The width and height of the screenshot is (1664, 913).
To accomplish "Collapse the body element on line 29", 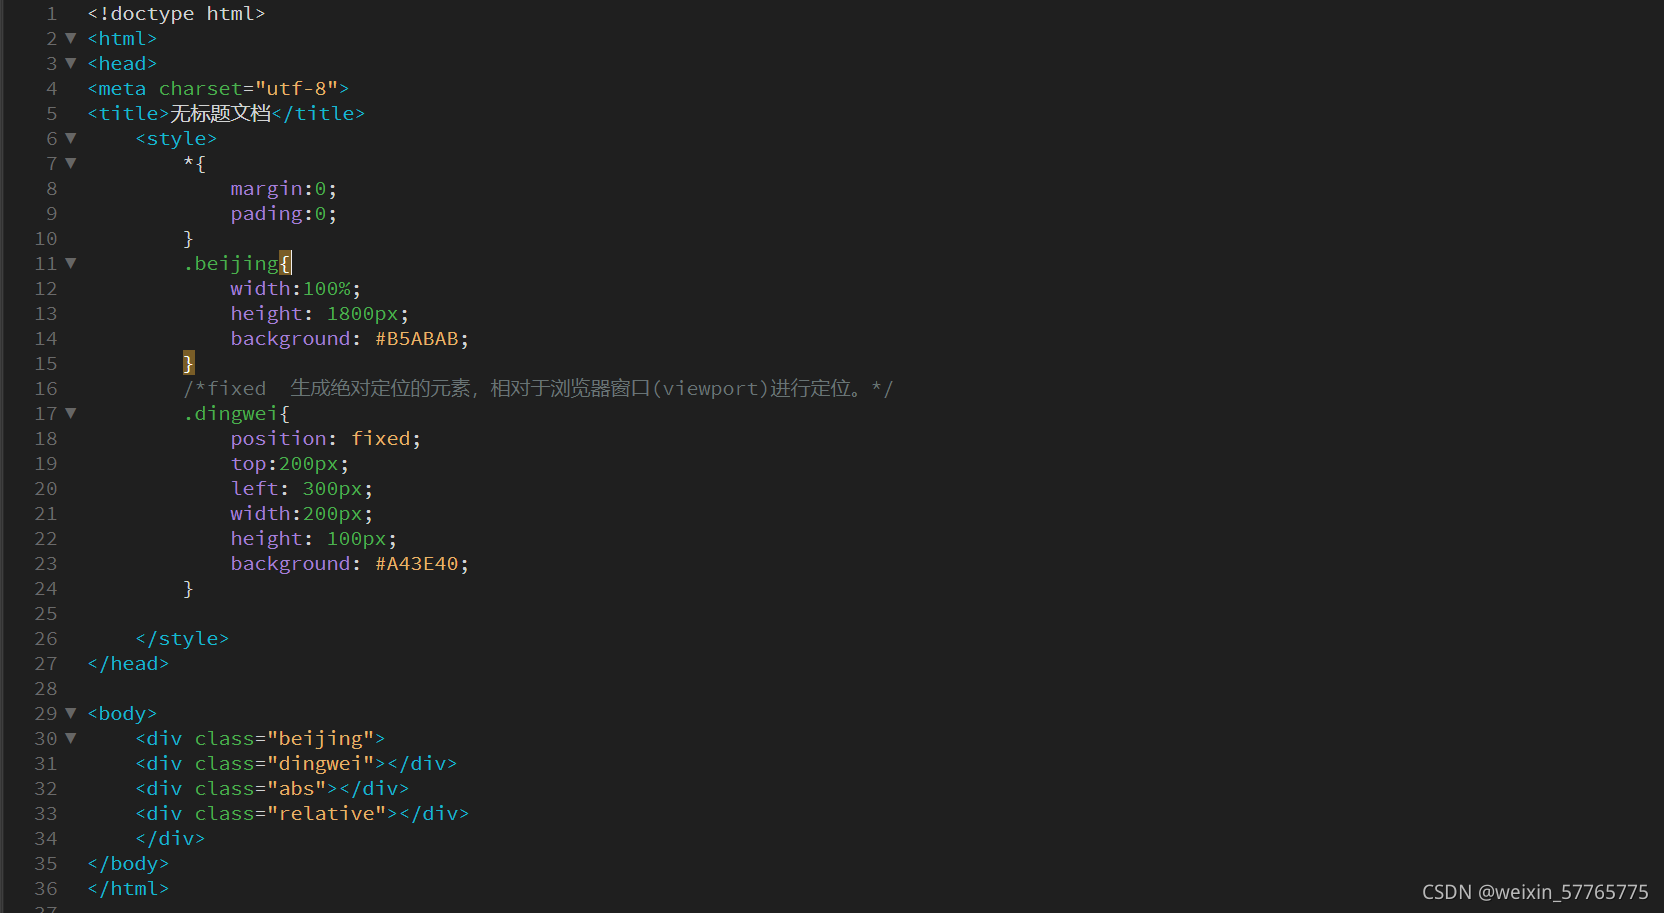I will tap(70, 713).
